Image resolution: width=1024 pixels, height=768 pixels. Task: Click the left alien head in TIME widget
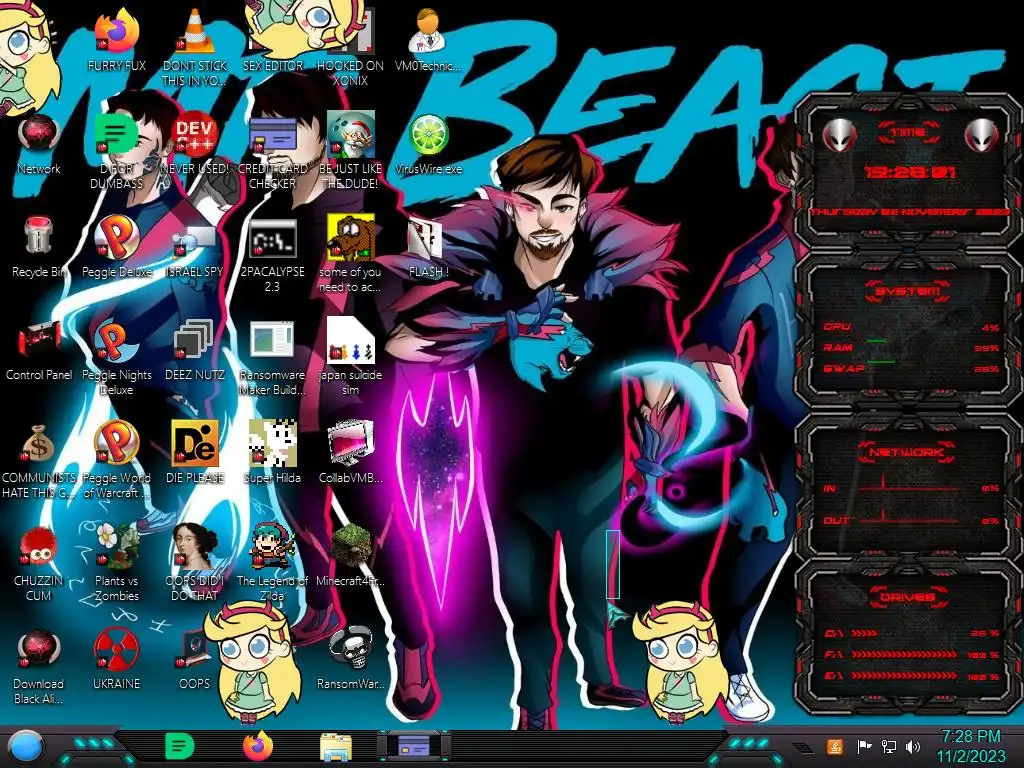click(839, 136)
